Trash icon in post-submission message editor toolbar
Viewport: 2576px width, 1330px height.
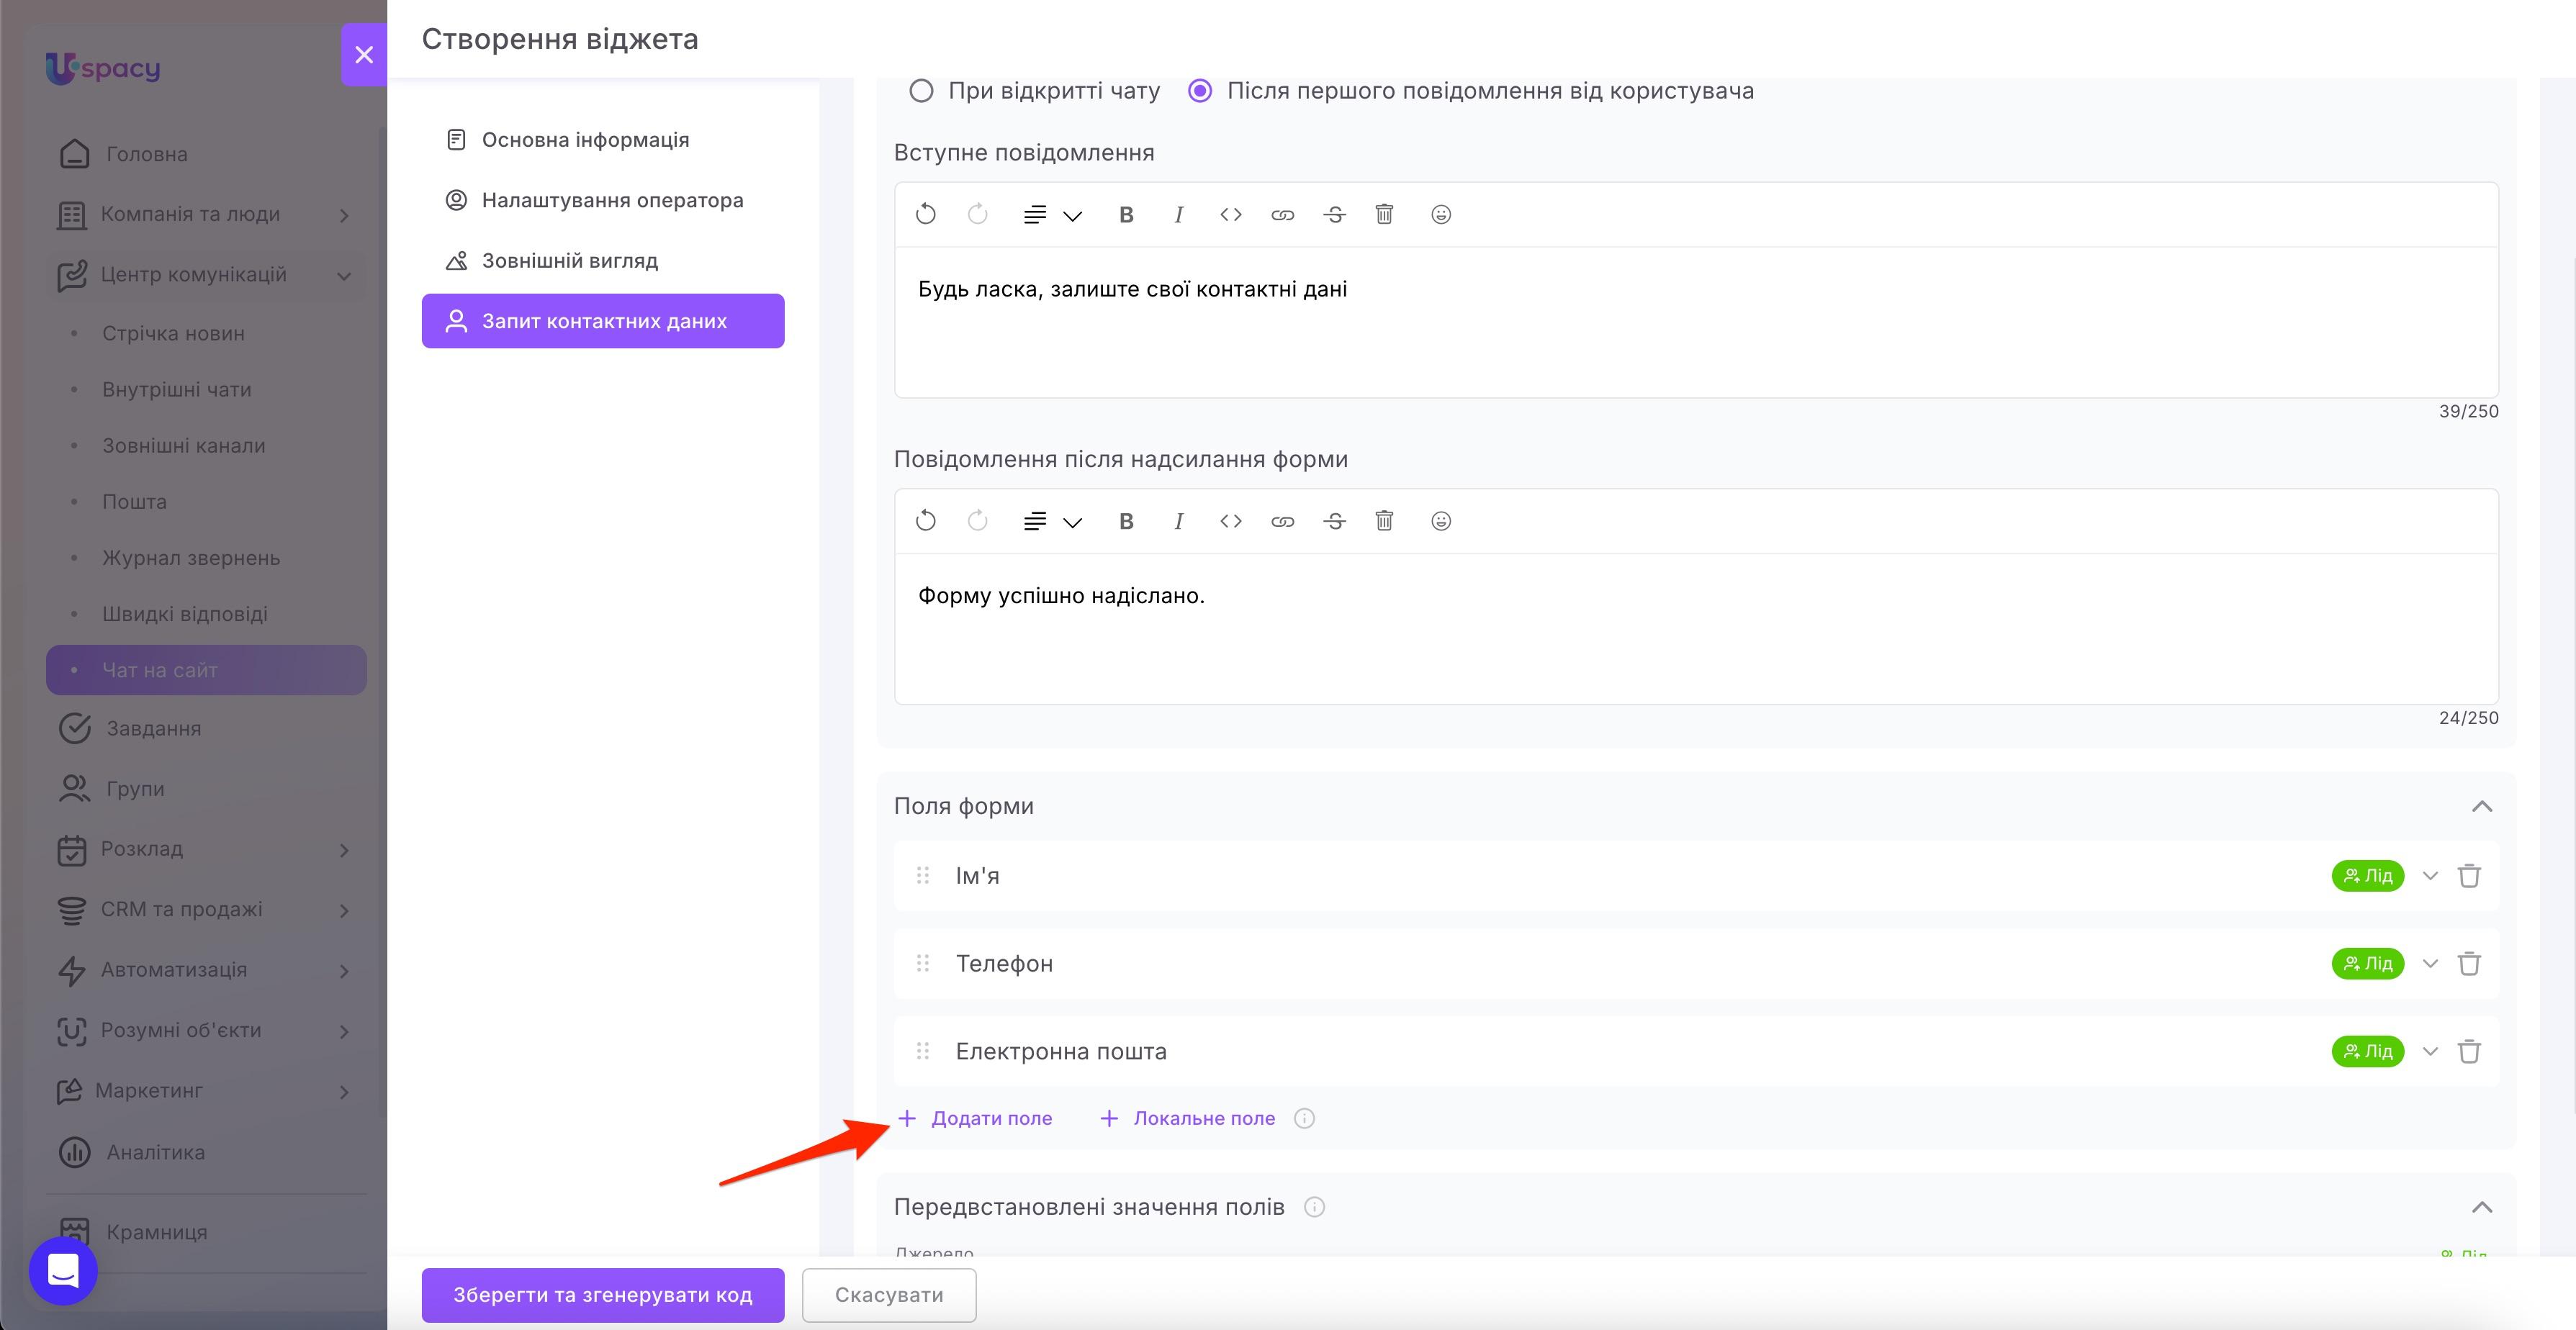[1384, 520]
